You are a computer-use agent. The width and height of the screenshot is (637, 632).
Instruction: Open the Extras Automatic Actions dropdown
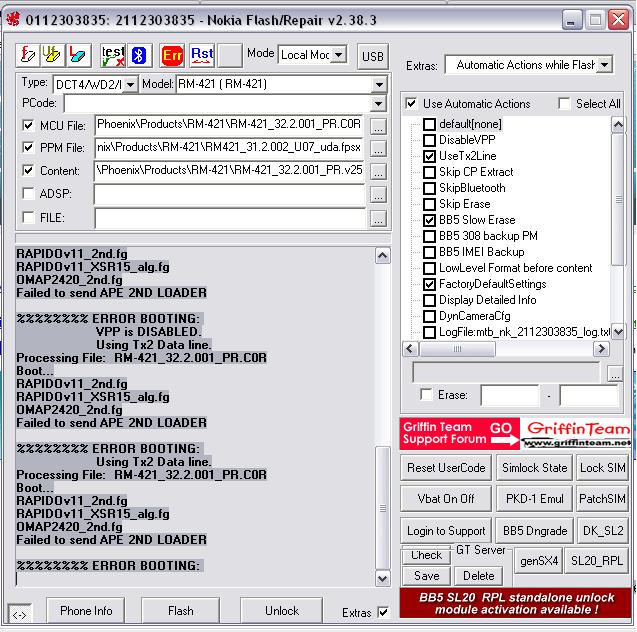tap(604, 65)
